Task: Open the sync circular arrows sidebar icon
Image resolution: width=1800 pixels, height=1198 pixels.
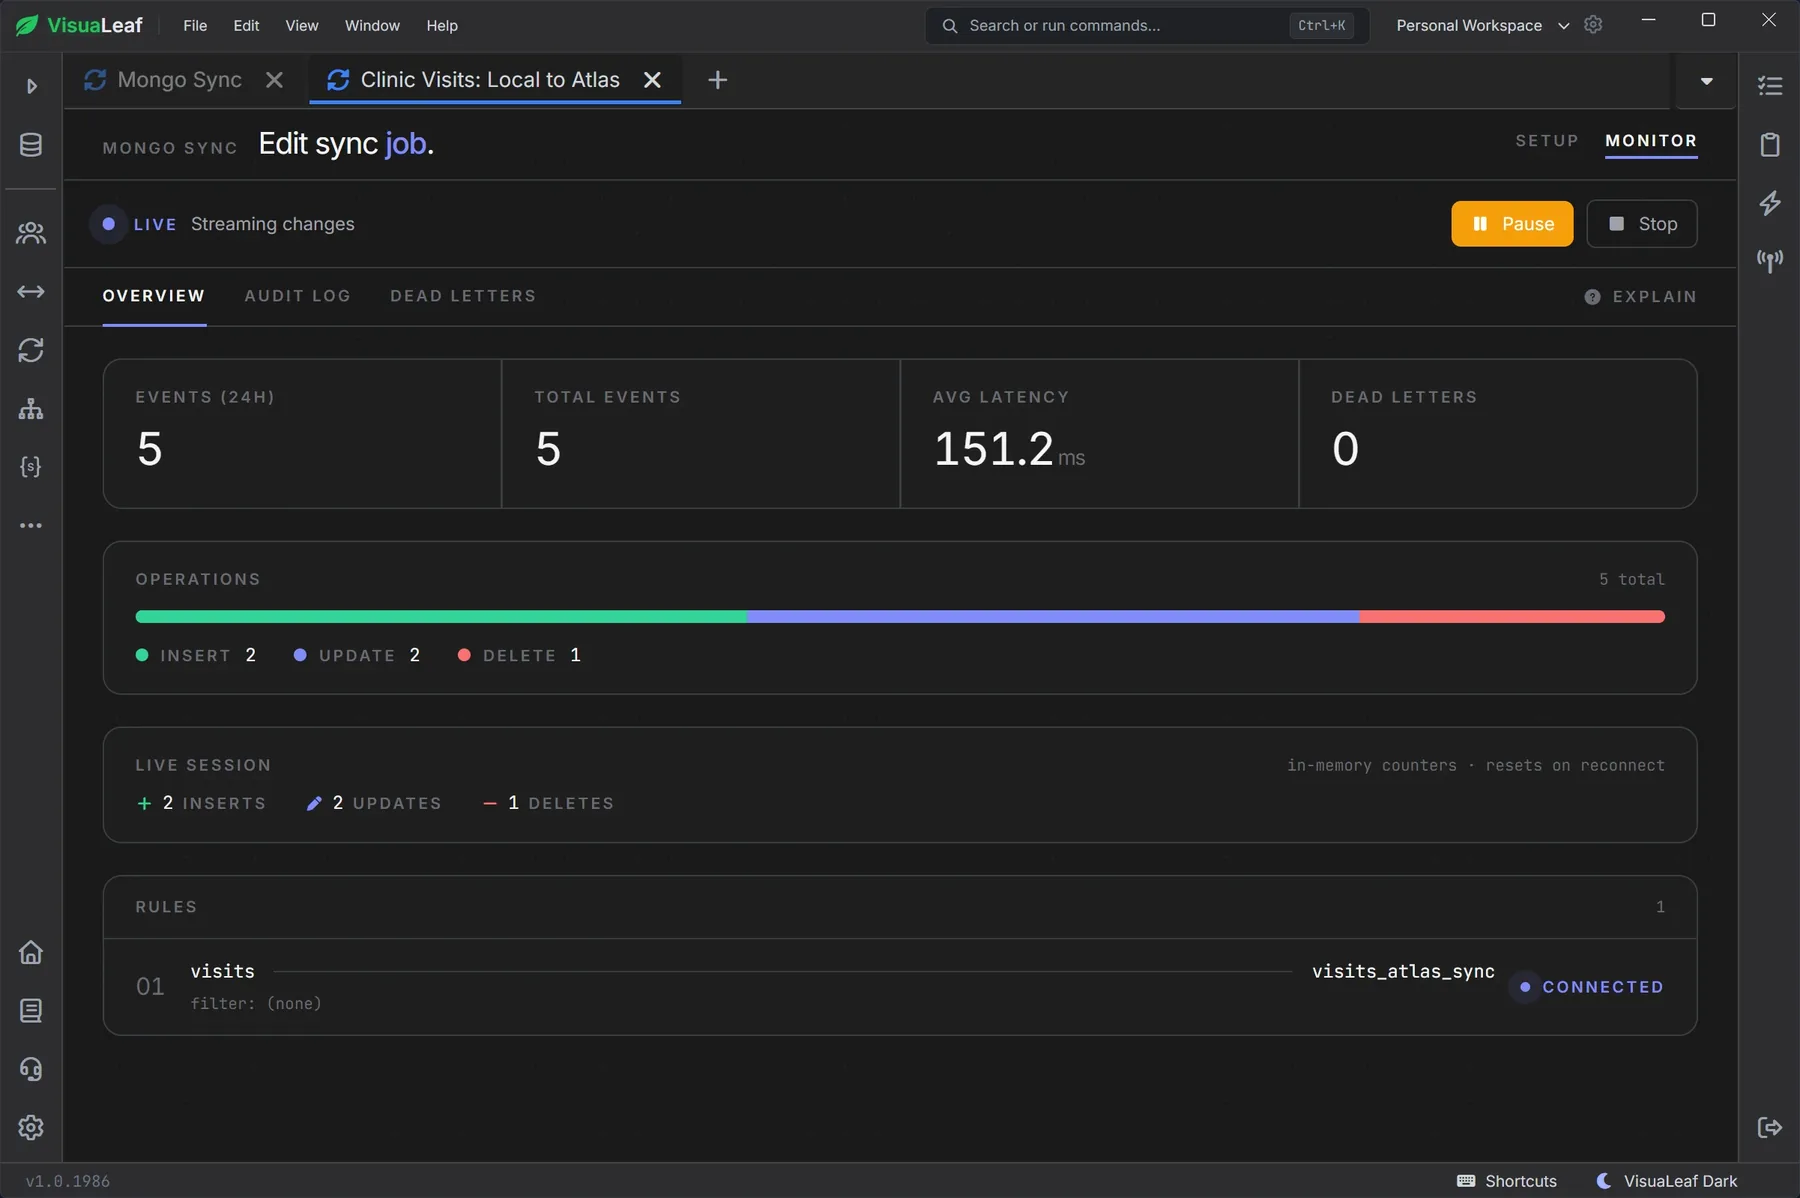Action: [31, 350]
